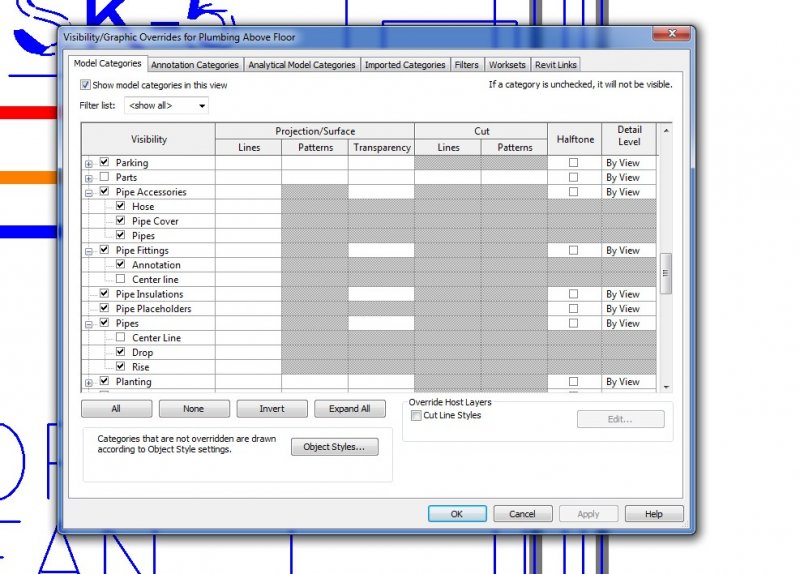Uncheck the Hose subcategory

click(120, 206)
